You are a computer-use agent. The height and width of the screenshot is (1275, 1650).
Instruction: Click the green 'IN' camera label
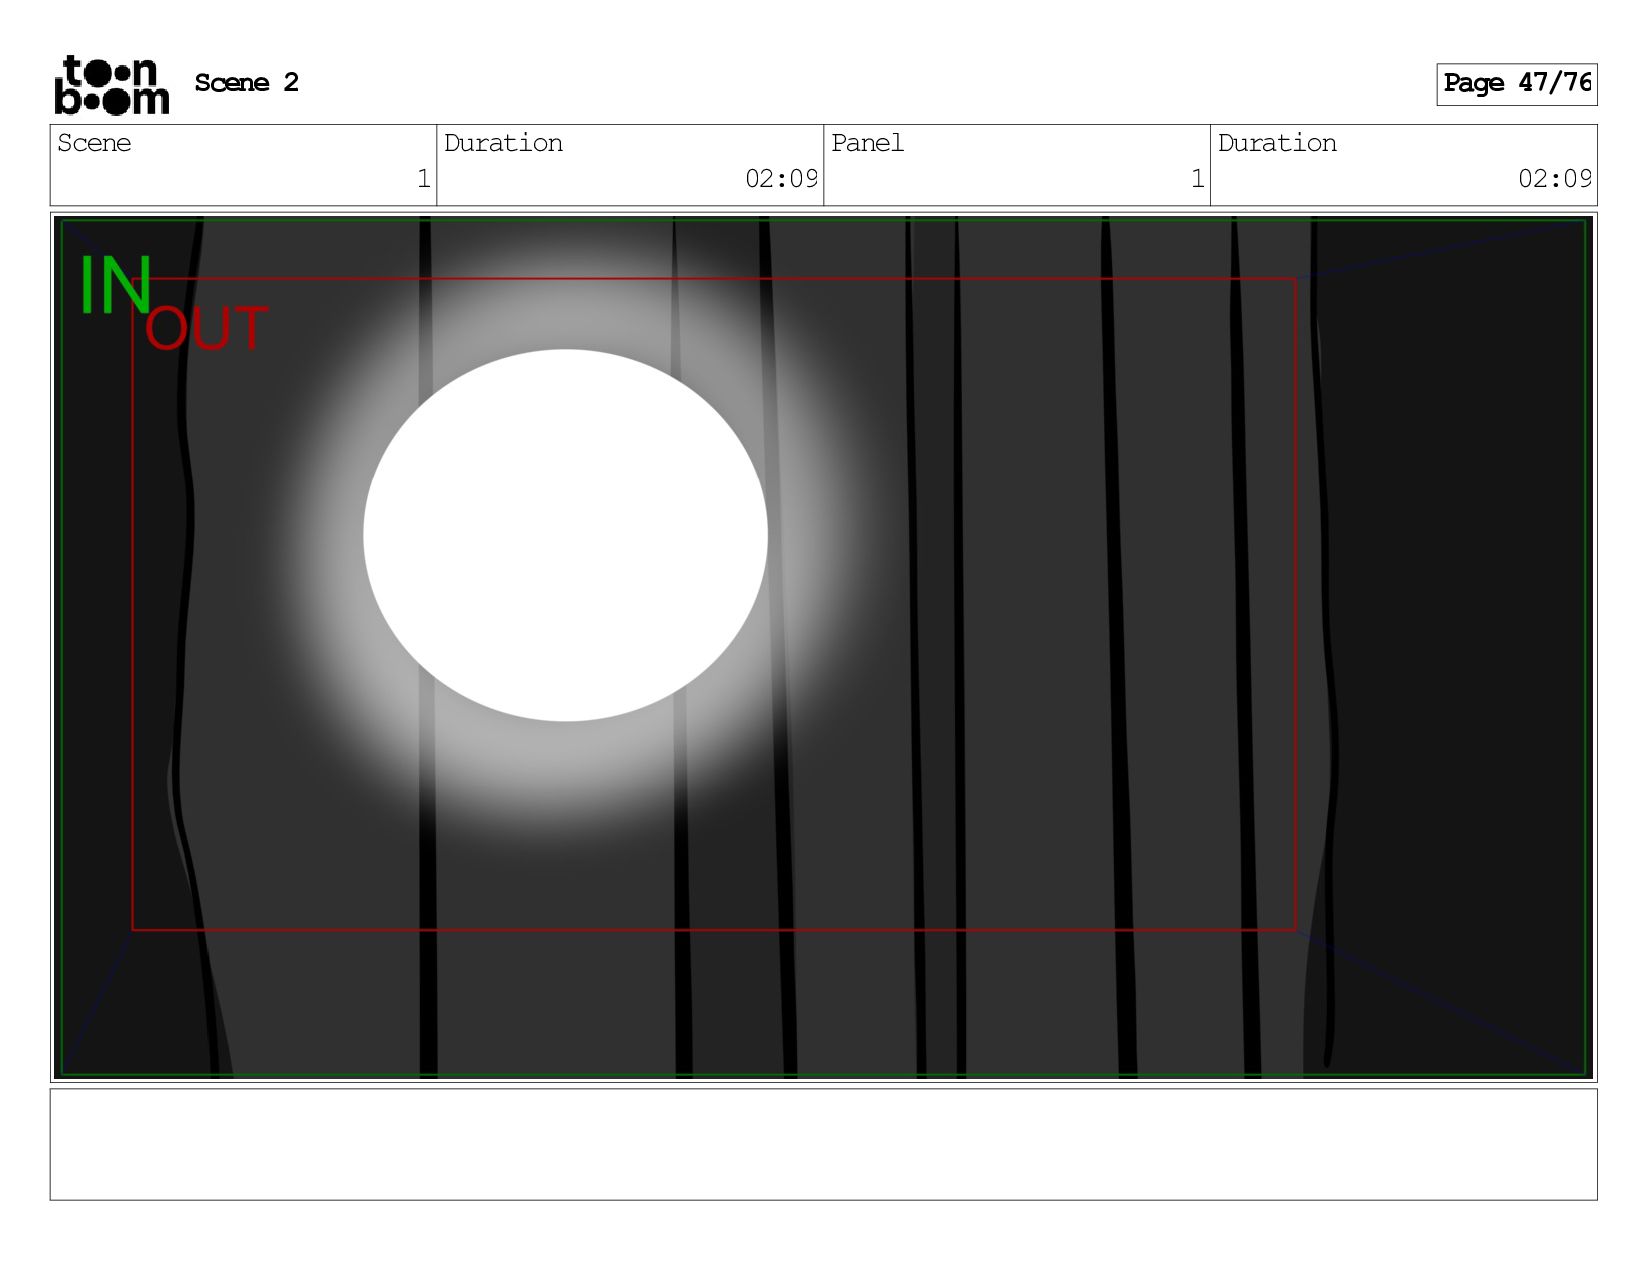[x=115, y=286]
